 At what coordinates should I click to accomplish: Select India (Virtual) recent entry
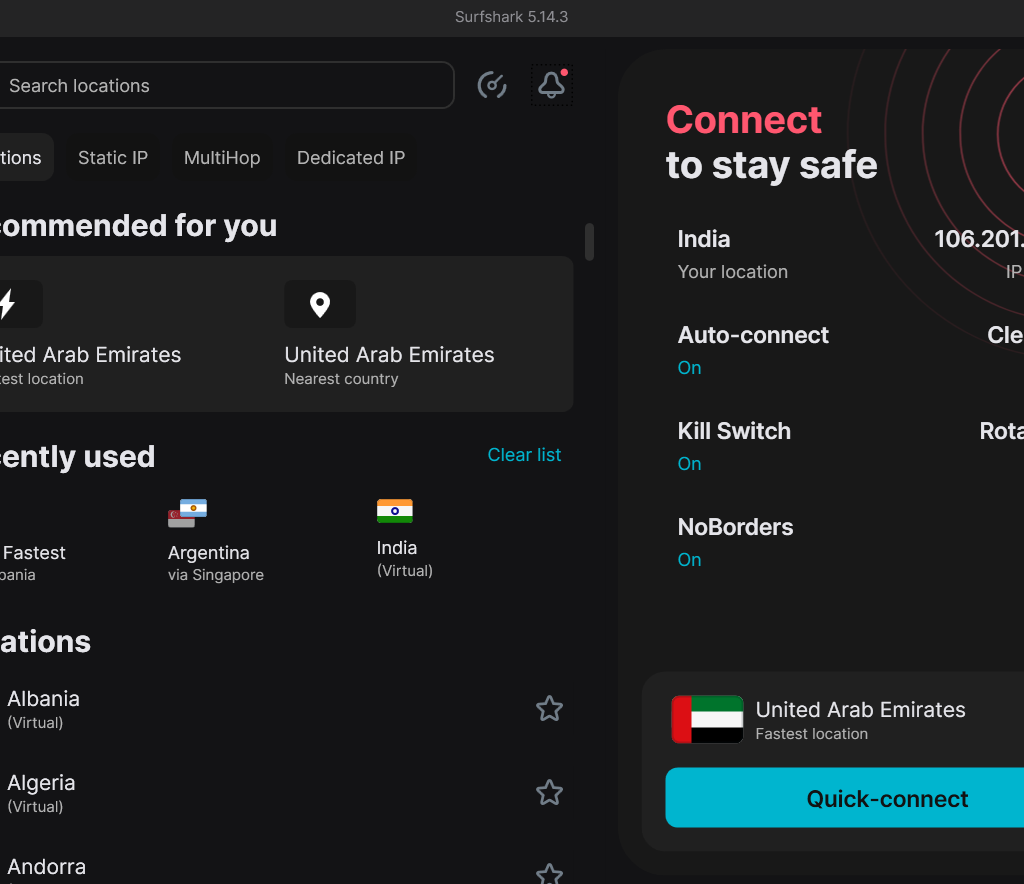[x=404, y=539]
